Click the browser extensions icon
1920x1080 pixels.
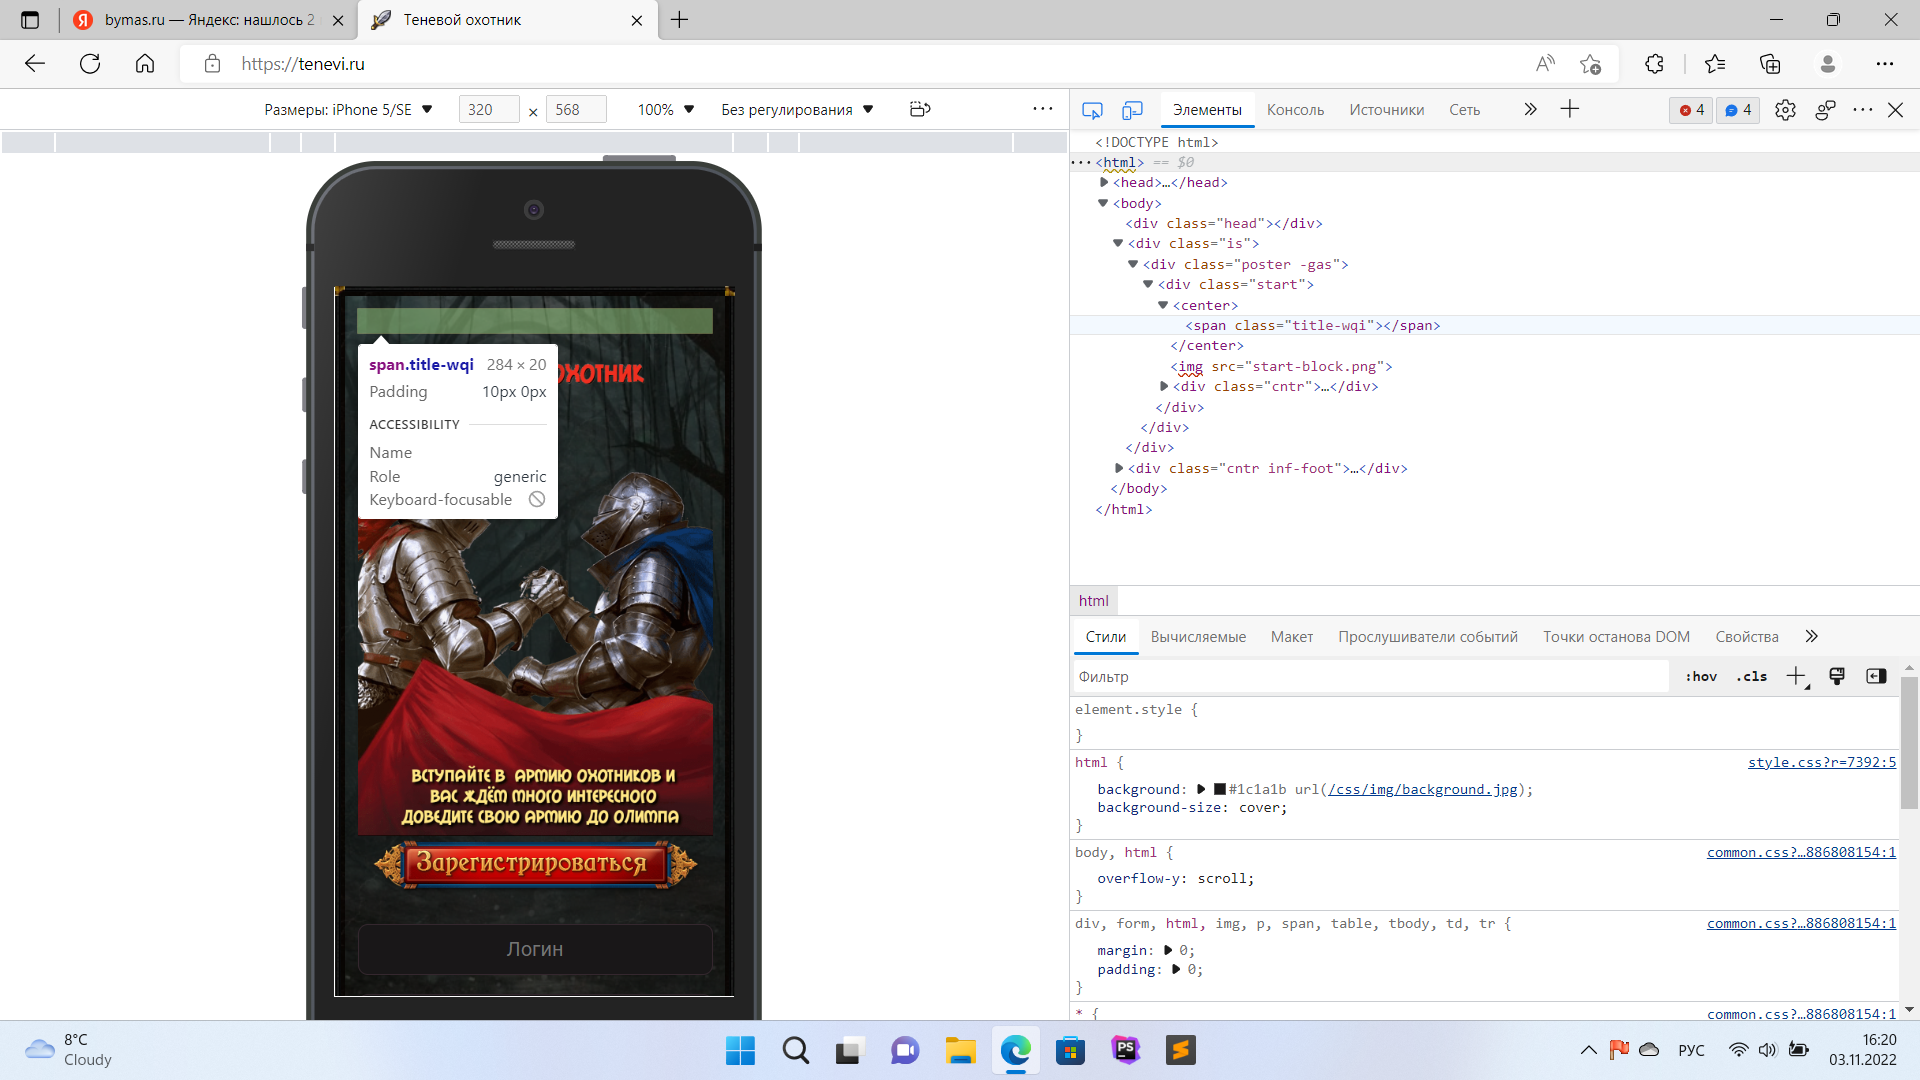tap(1654, 64)
